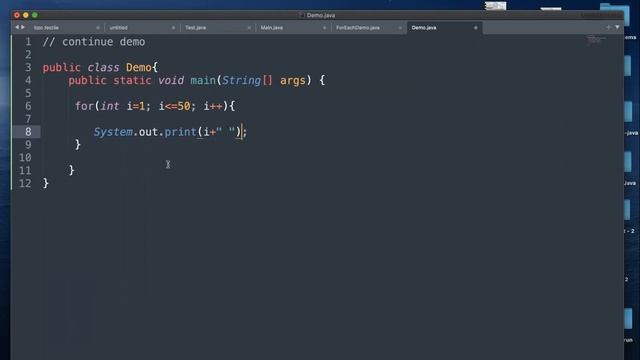Click 'String' type on line 4
The image size is (640, 360).
pos(241,80)
